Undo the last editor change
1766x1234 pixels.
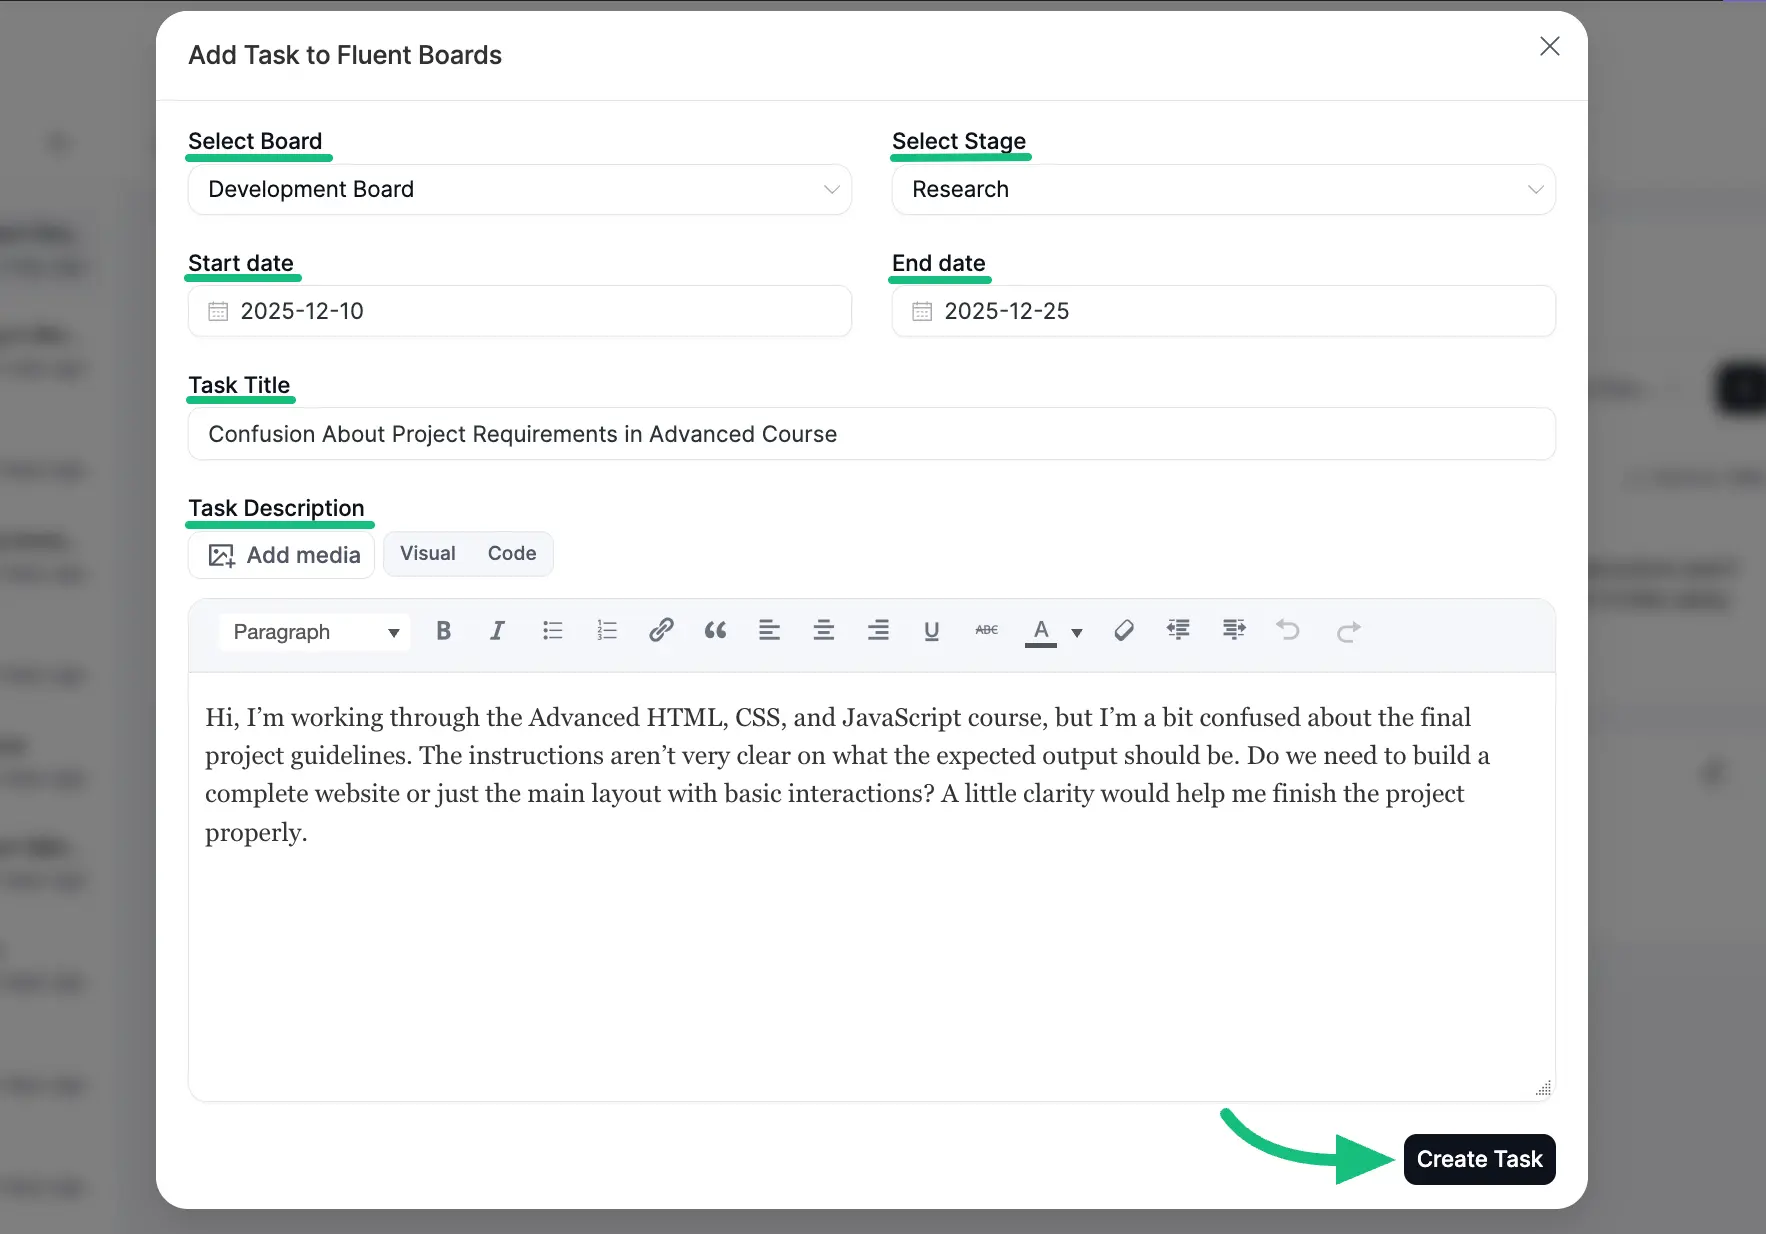point(1288,631)
